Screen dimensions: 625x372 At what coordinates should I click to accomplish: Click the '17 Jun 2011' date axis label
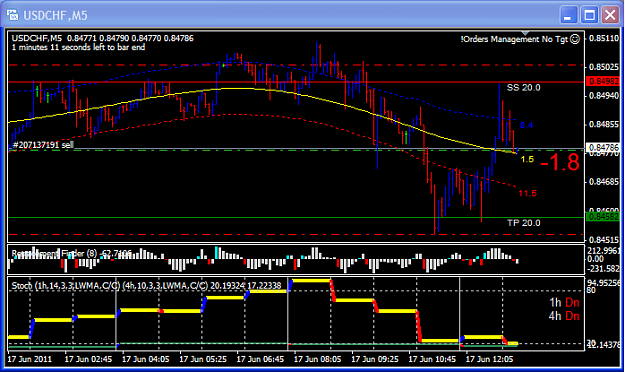[29, 359]
